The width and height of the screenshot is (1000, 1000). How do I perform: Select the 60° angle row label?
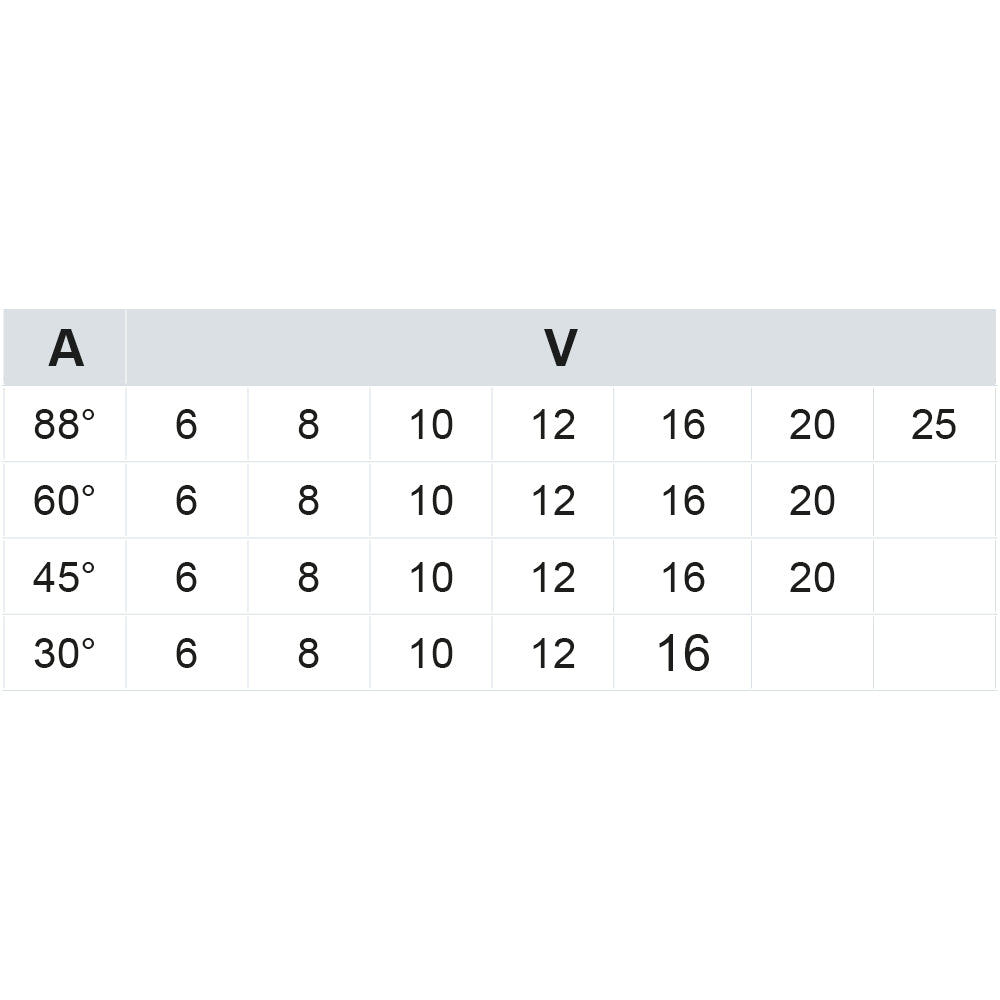pyautogui.click(x=65, y=501)
